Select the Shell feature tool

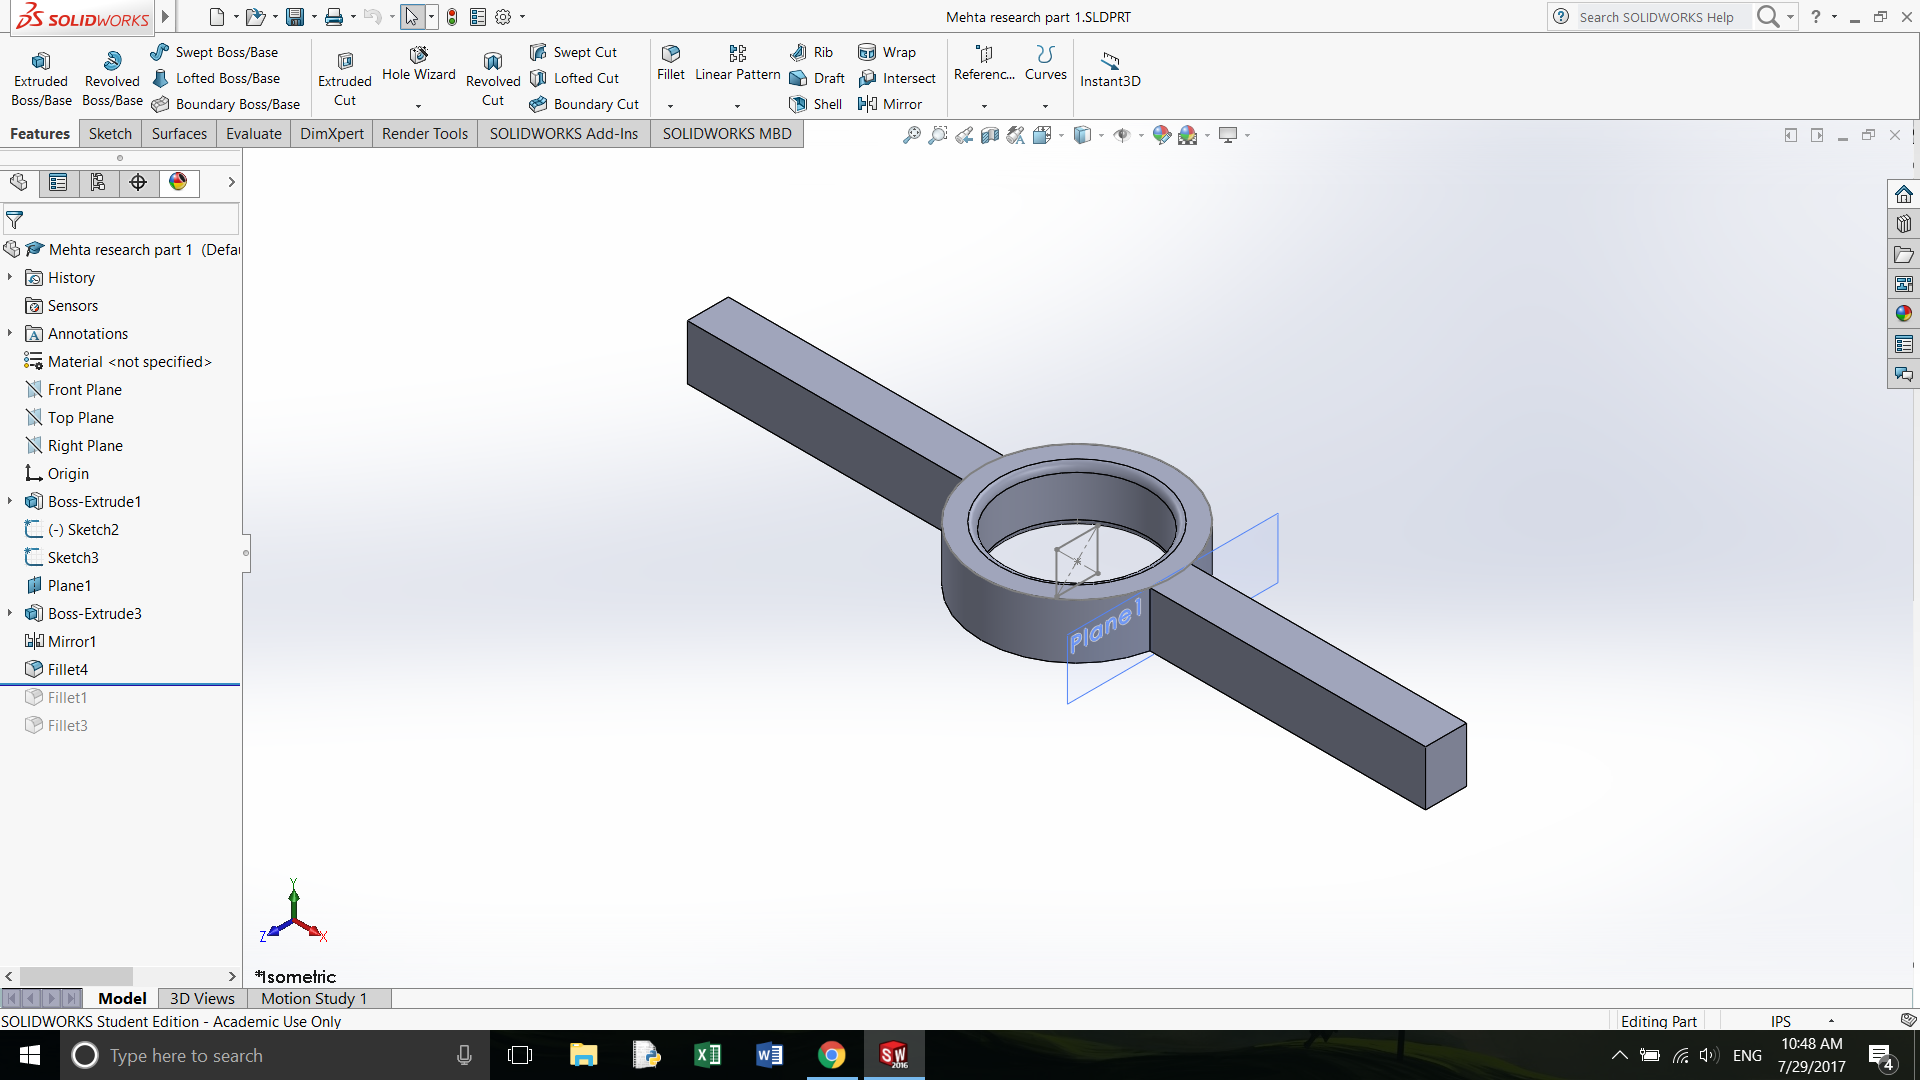pos(816,104)
